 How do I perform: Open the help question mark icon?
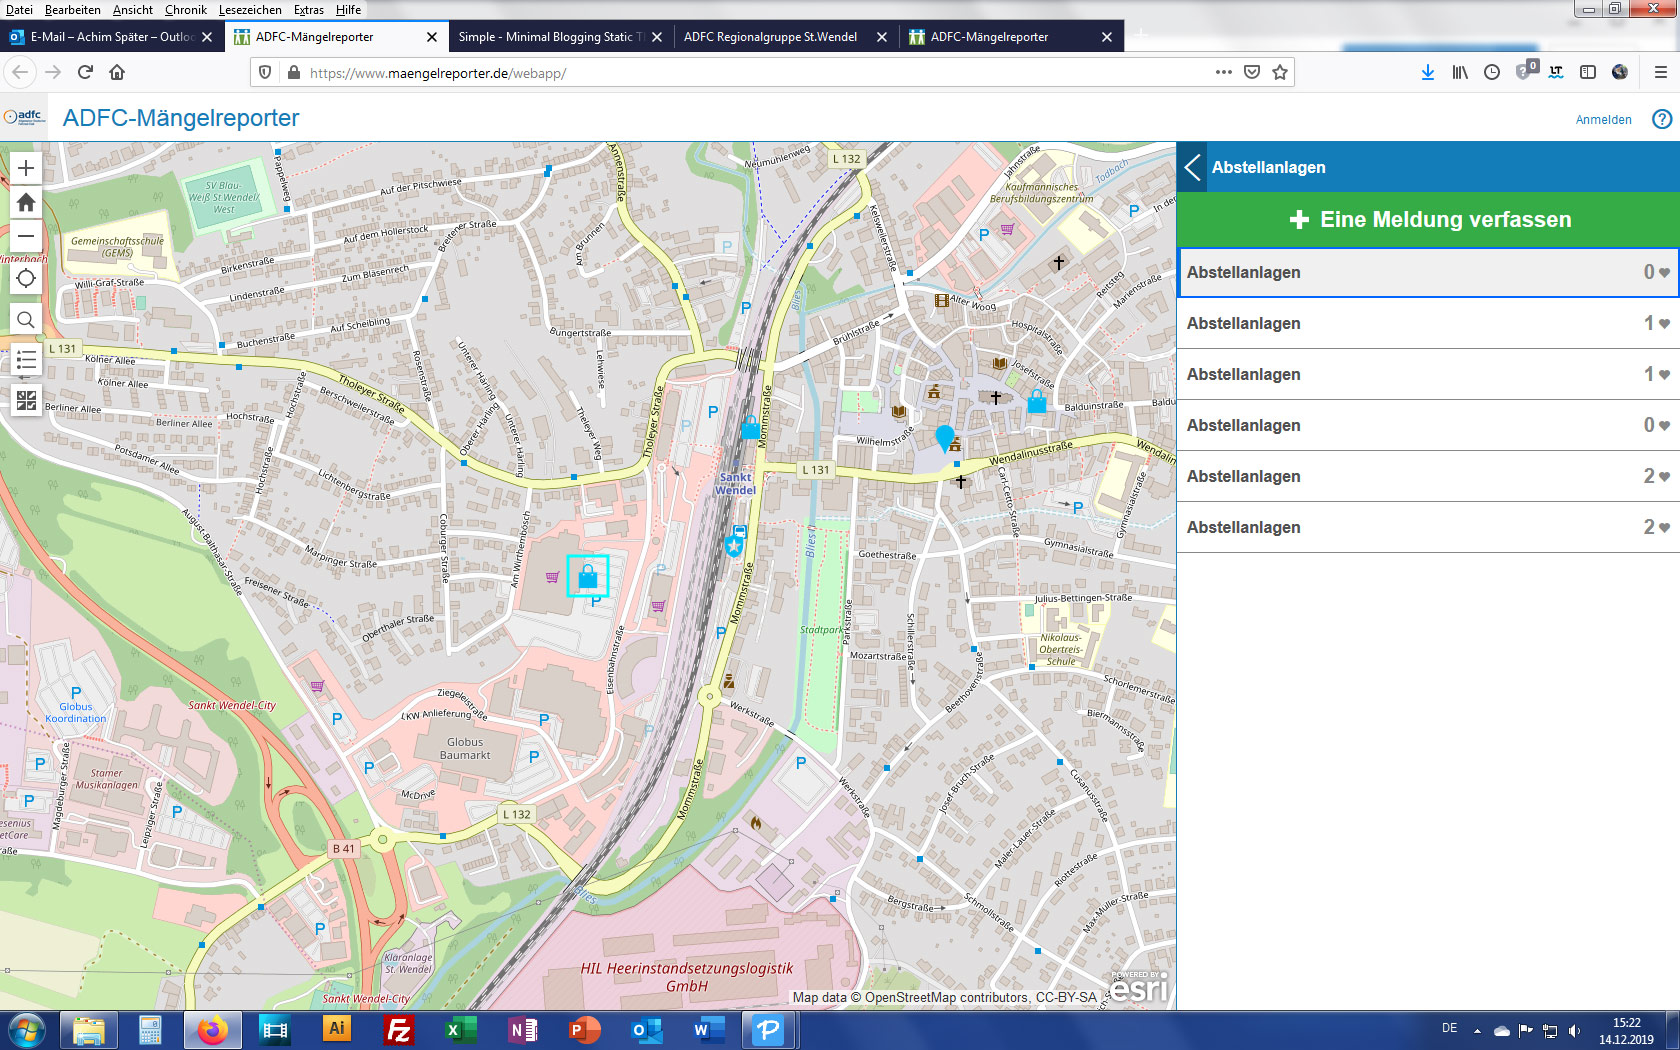[1662, 119]
